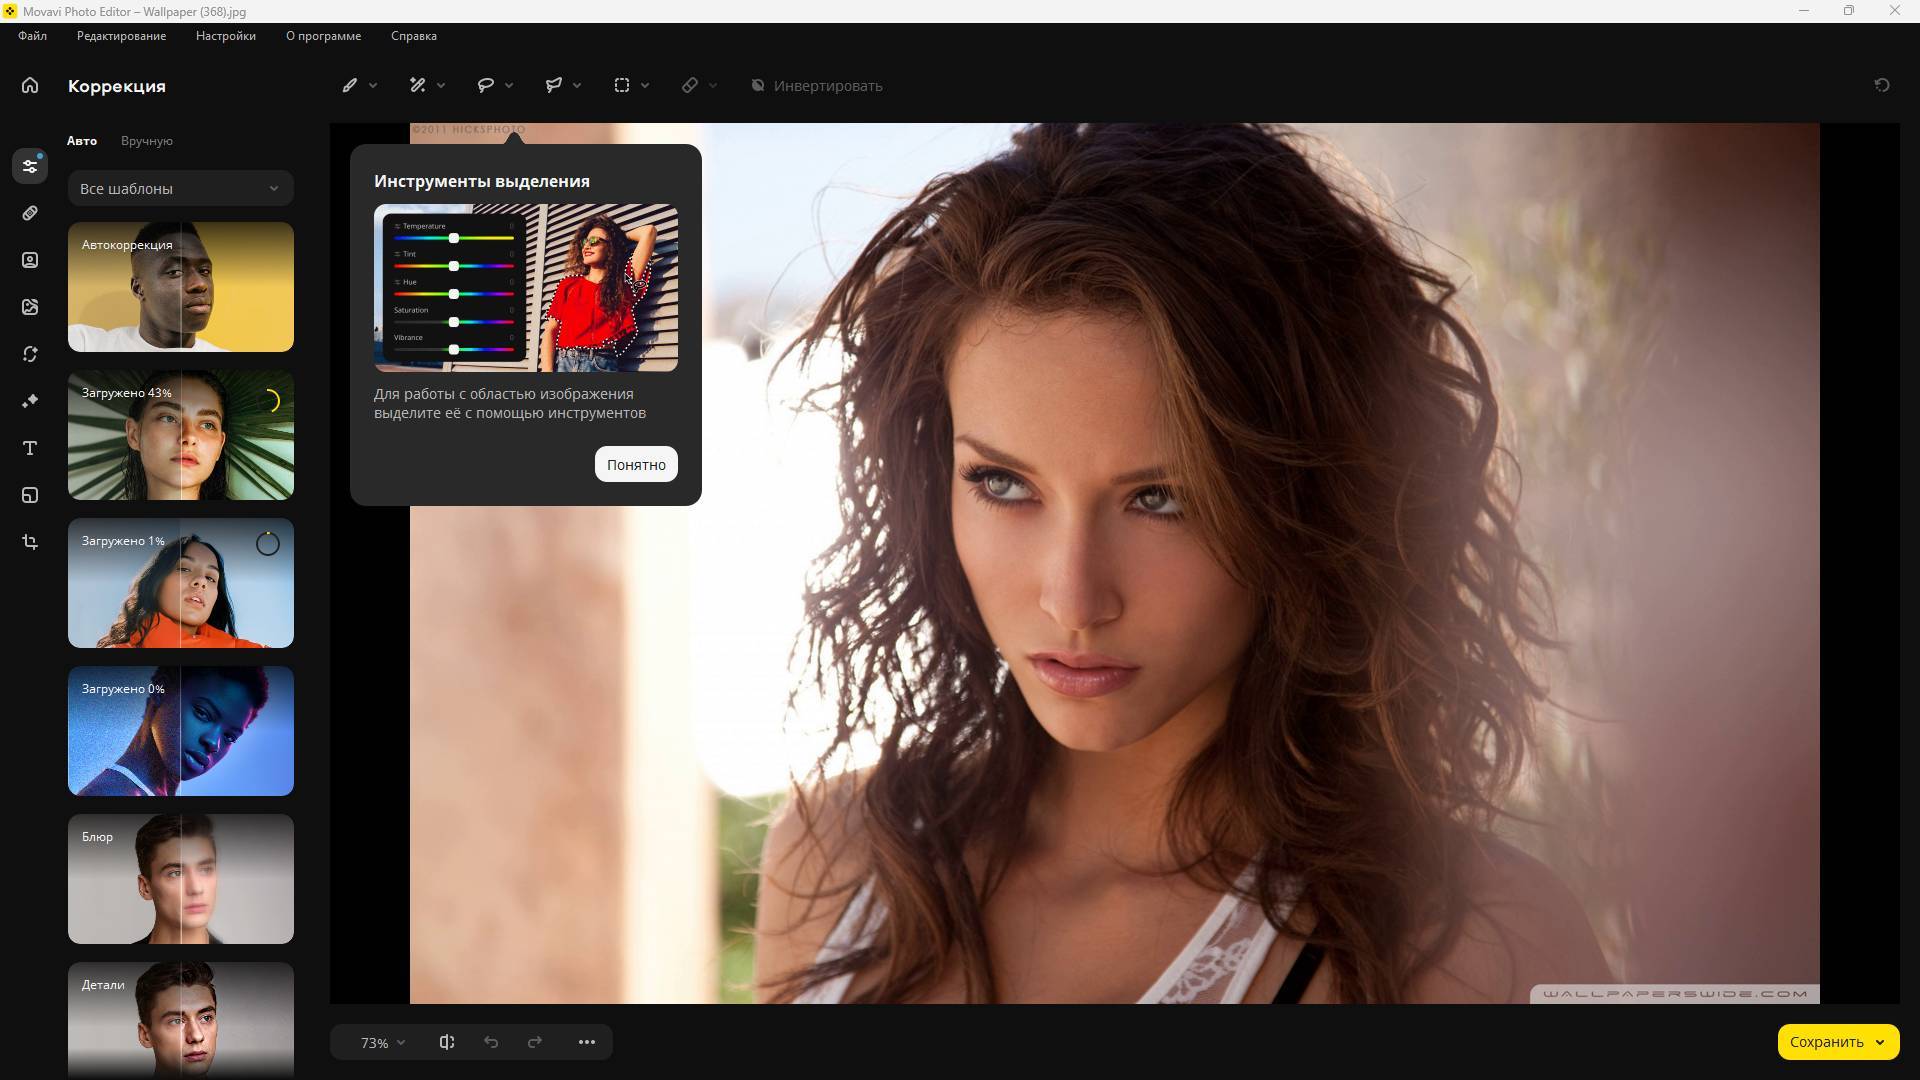Open the retouching bandage tool
This screenshot has height=1080, width=1920.
tap(30, 213)
